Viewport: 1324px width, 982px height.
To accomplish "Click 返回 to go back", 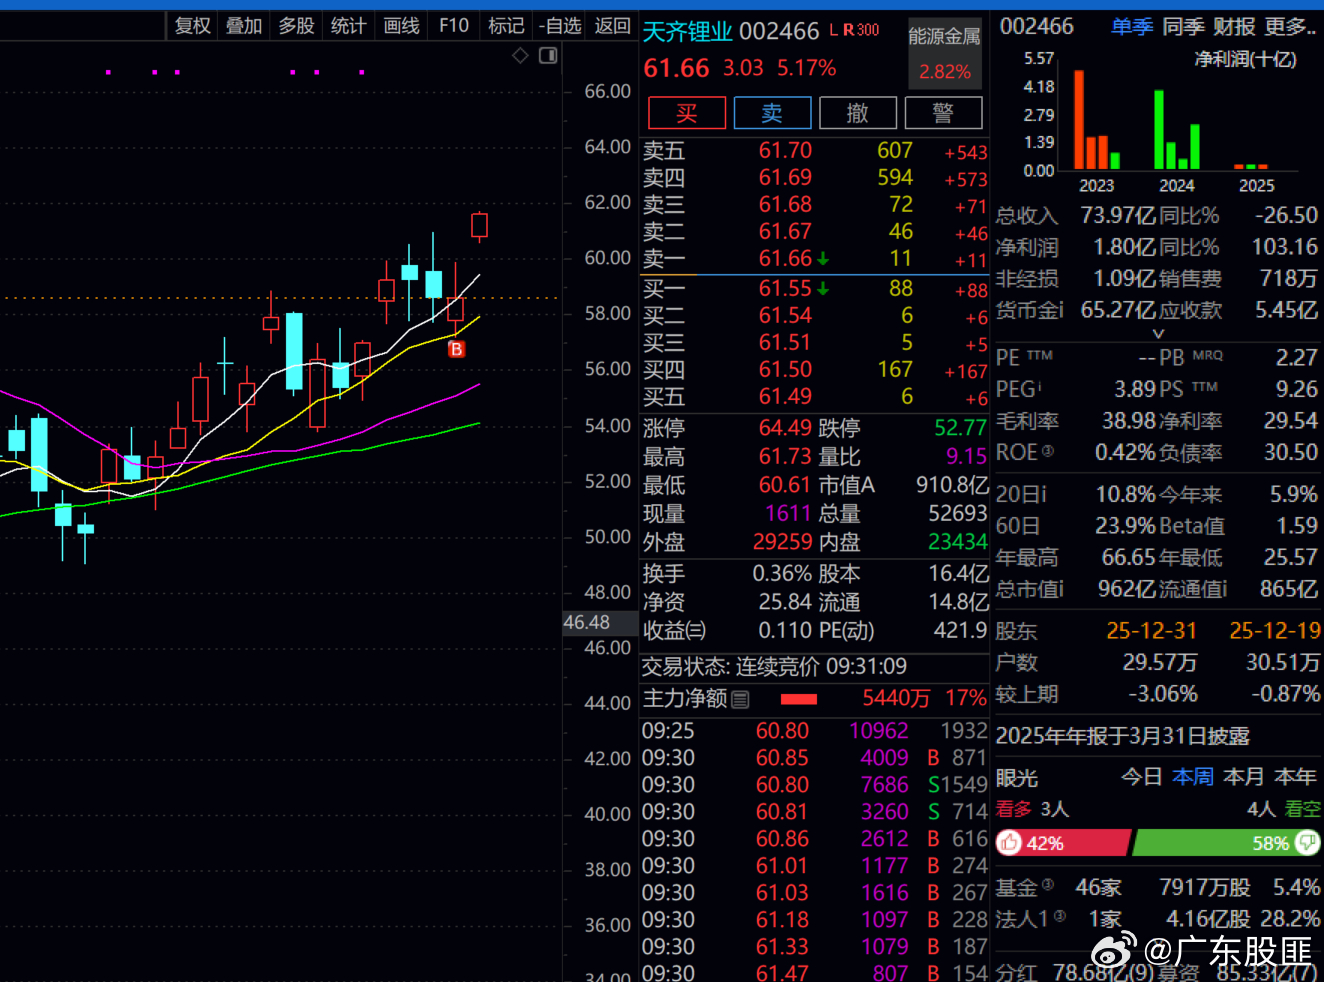I will pos(612,26).
